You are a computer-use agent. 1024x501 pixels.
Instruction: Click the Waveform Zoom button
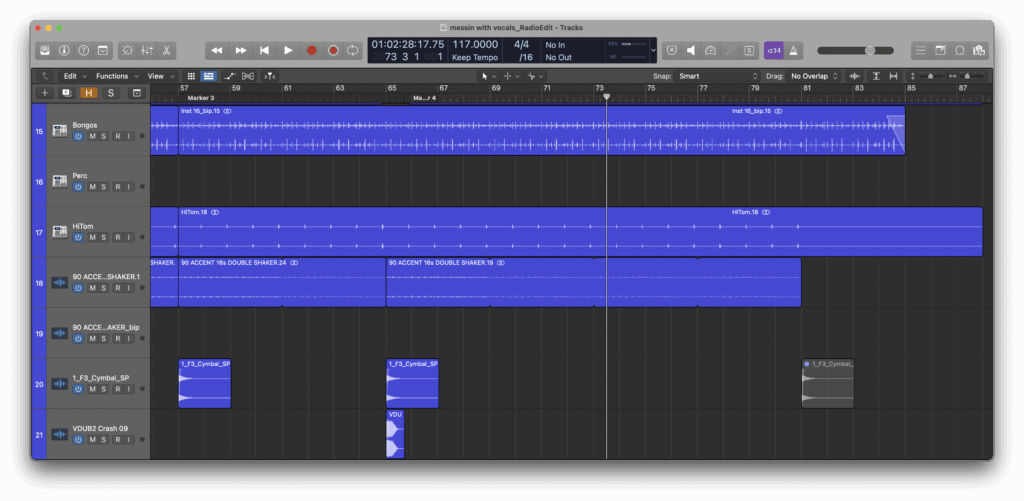pos(854,76)
